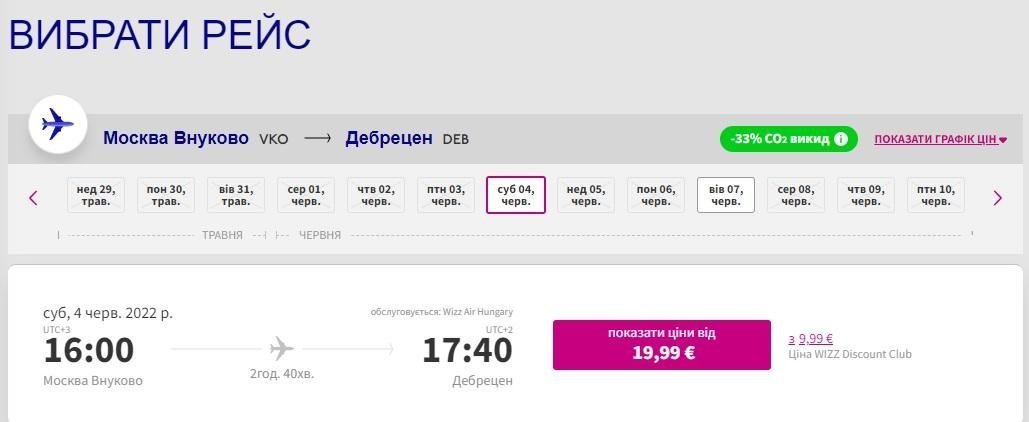1029x422 pixels.
Task: Click the round airplane logo icon
Action: click(58, 125)
